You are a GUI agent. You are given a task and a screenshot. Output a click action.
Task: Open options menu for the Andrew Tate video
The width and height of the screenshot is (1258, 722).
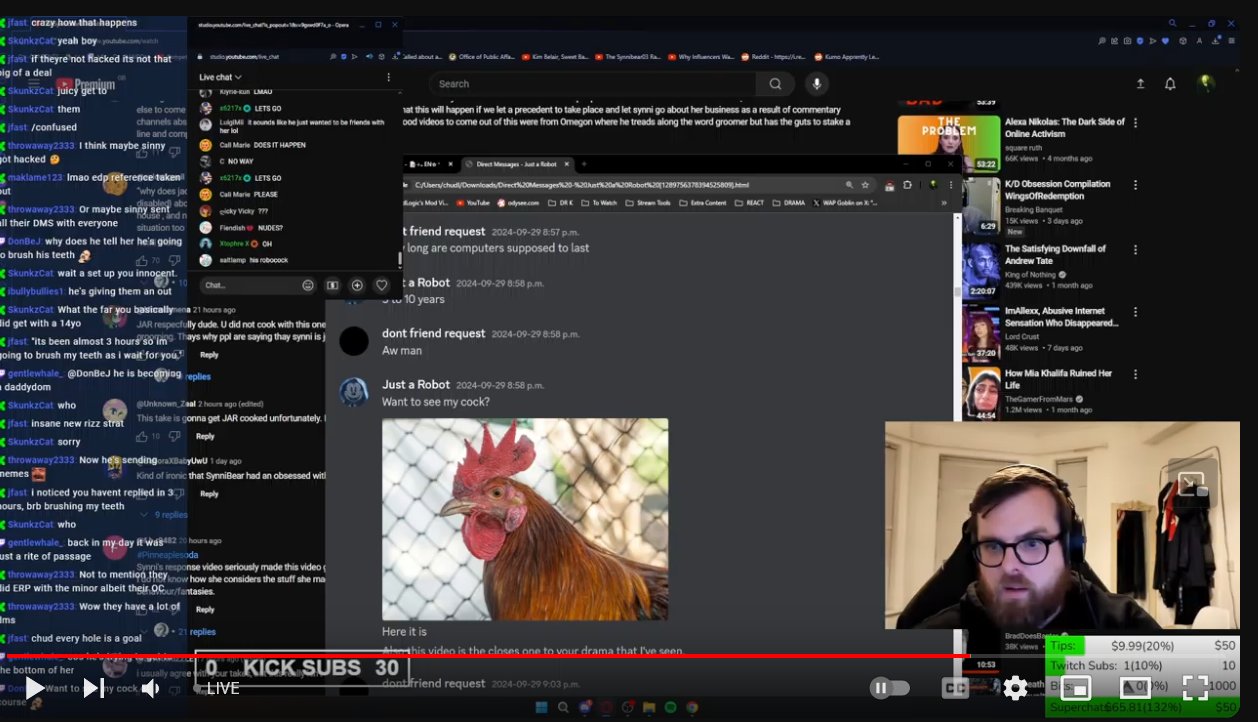(x=1136, y=249)
